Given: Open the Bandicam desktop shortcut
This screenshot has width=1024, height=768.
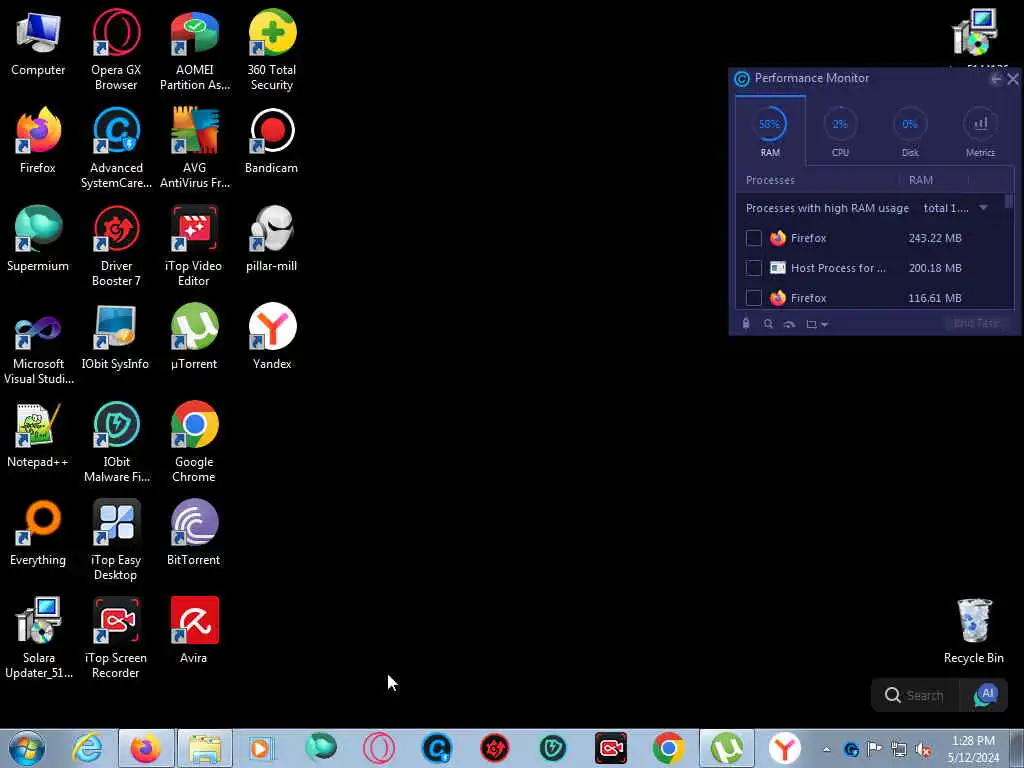Looking at the screenshot, I should point(272,140).
